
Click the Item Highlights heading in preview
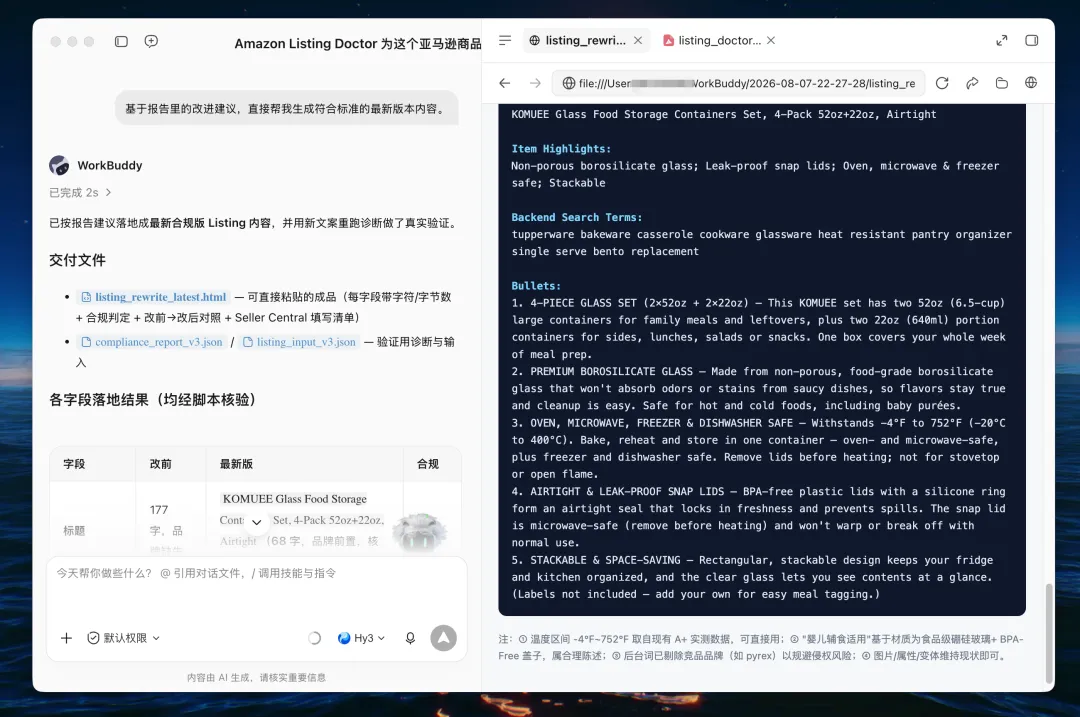pos(561,149)
